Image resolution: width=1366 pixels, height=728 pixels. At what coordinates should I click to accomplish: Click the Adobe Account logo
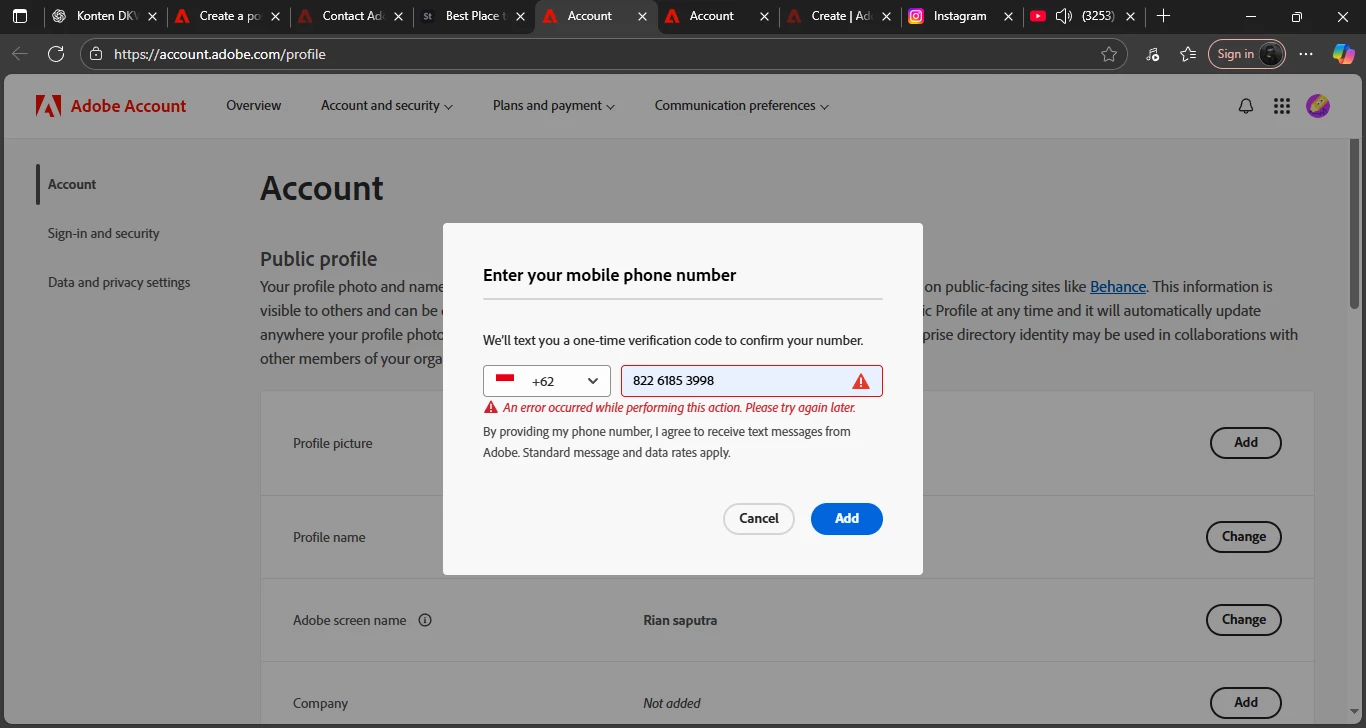[x=111, y=106]
